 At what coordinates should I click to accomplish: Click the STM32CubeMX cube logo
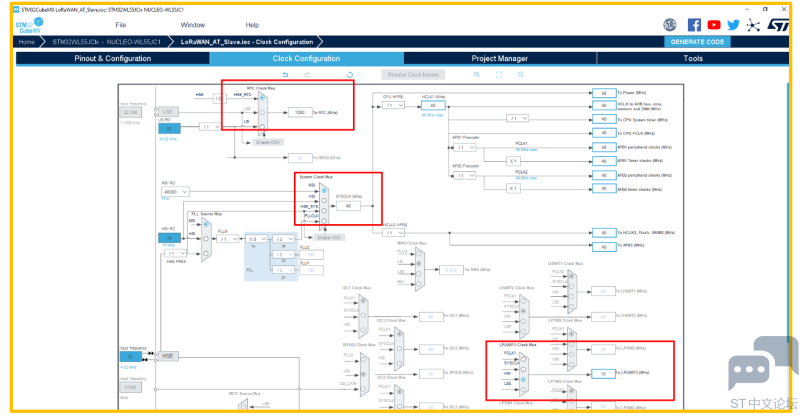pos(29,25)
